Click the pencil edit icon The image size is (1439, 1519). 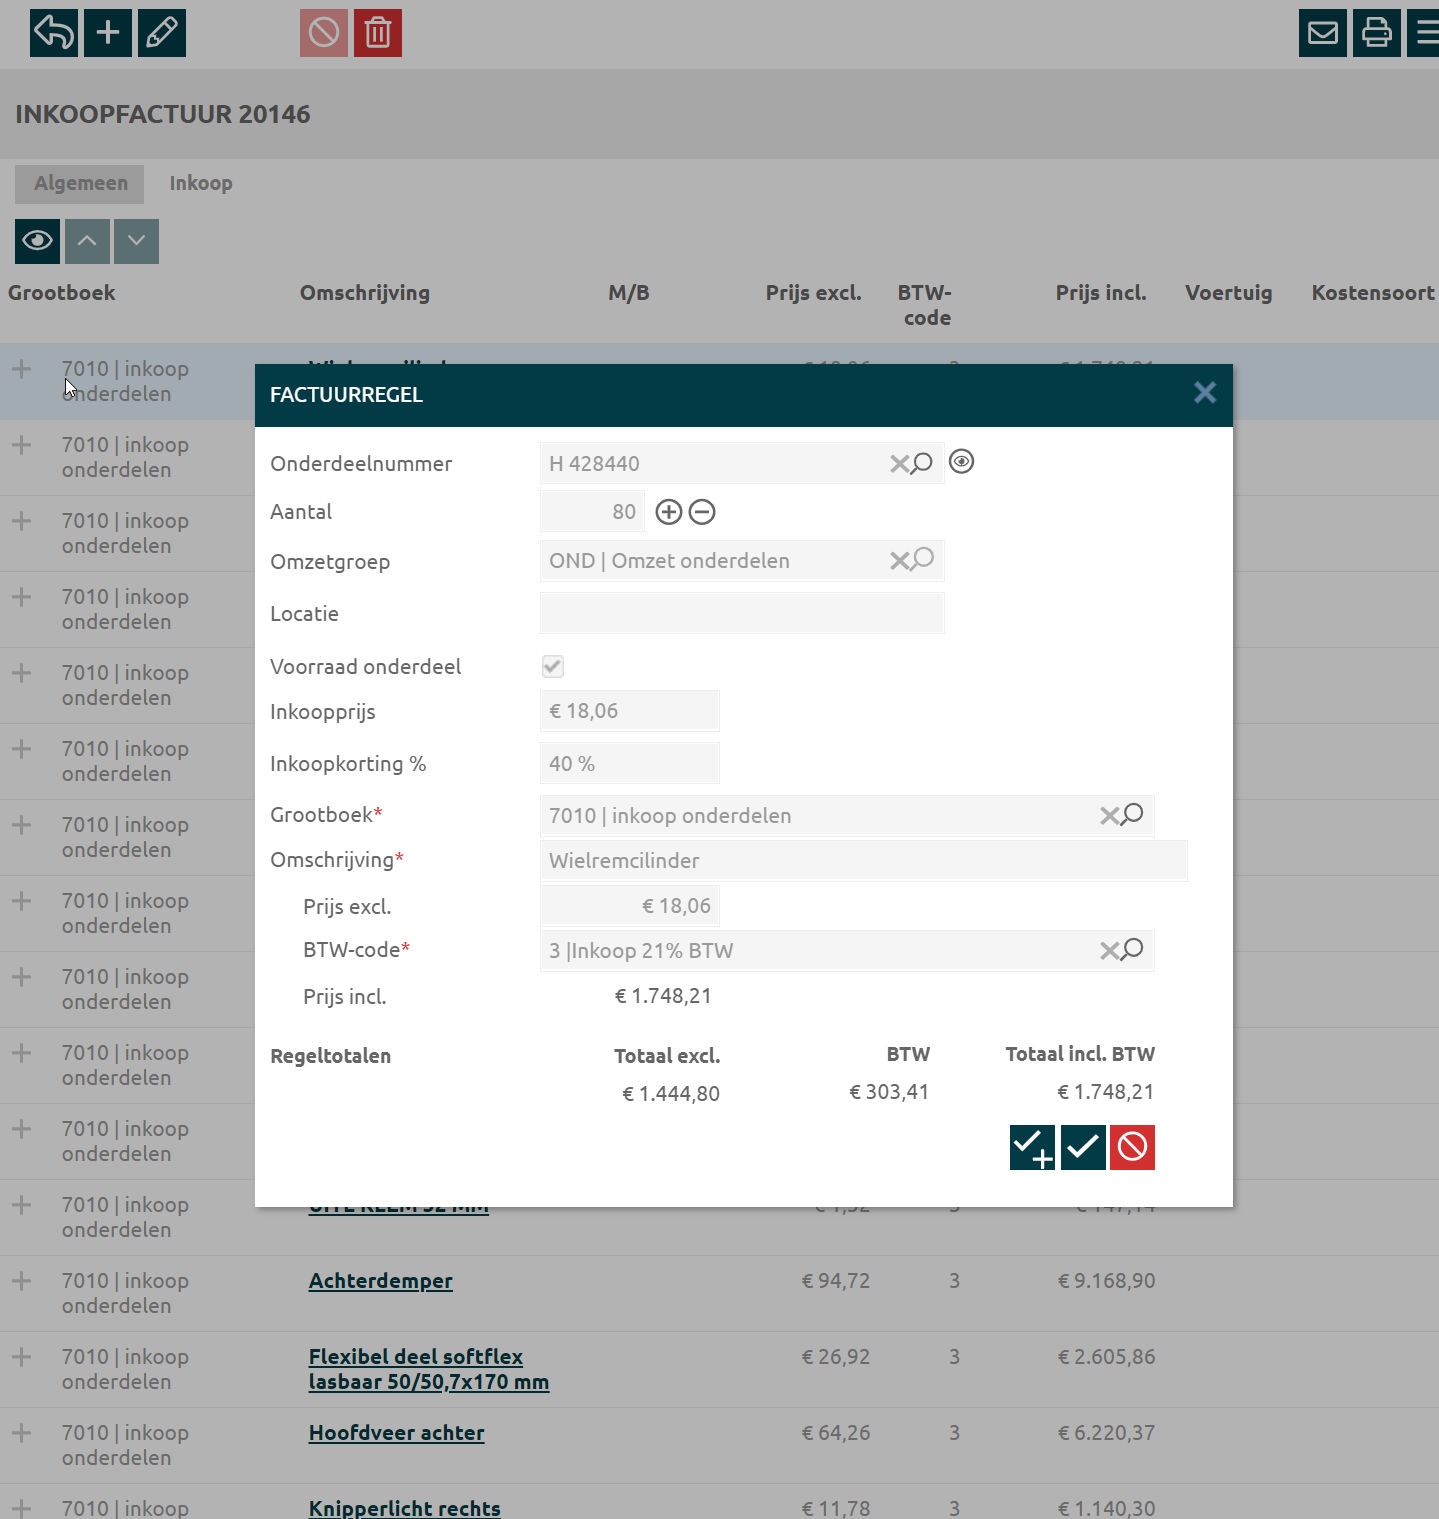pyautogui.click(x=162, y=33)
